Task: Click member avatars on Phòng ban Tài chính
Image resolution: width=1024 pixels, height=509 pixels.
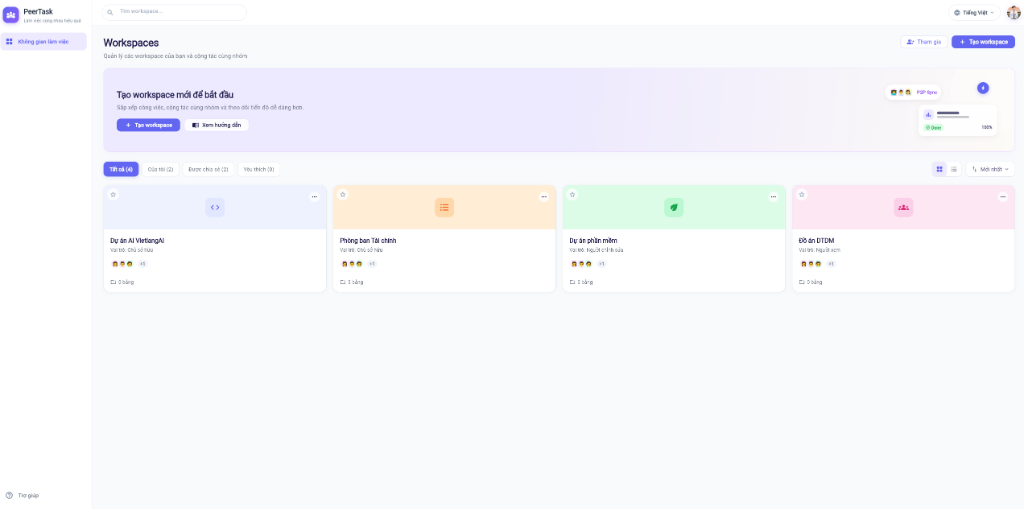Action: [353, 264]
